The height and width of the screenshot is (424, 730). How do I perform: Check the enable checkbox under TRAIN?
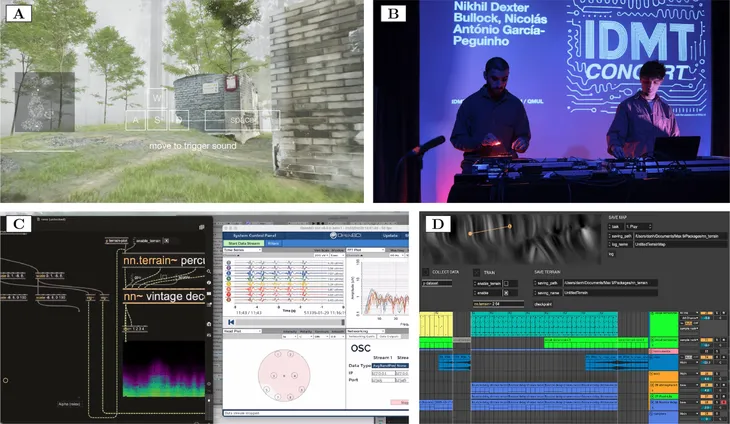coord(508,292)
